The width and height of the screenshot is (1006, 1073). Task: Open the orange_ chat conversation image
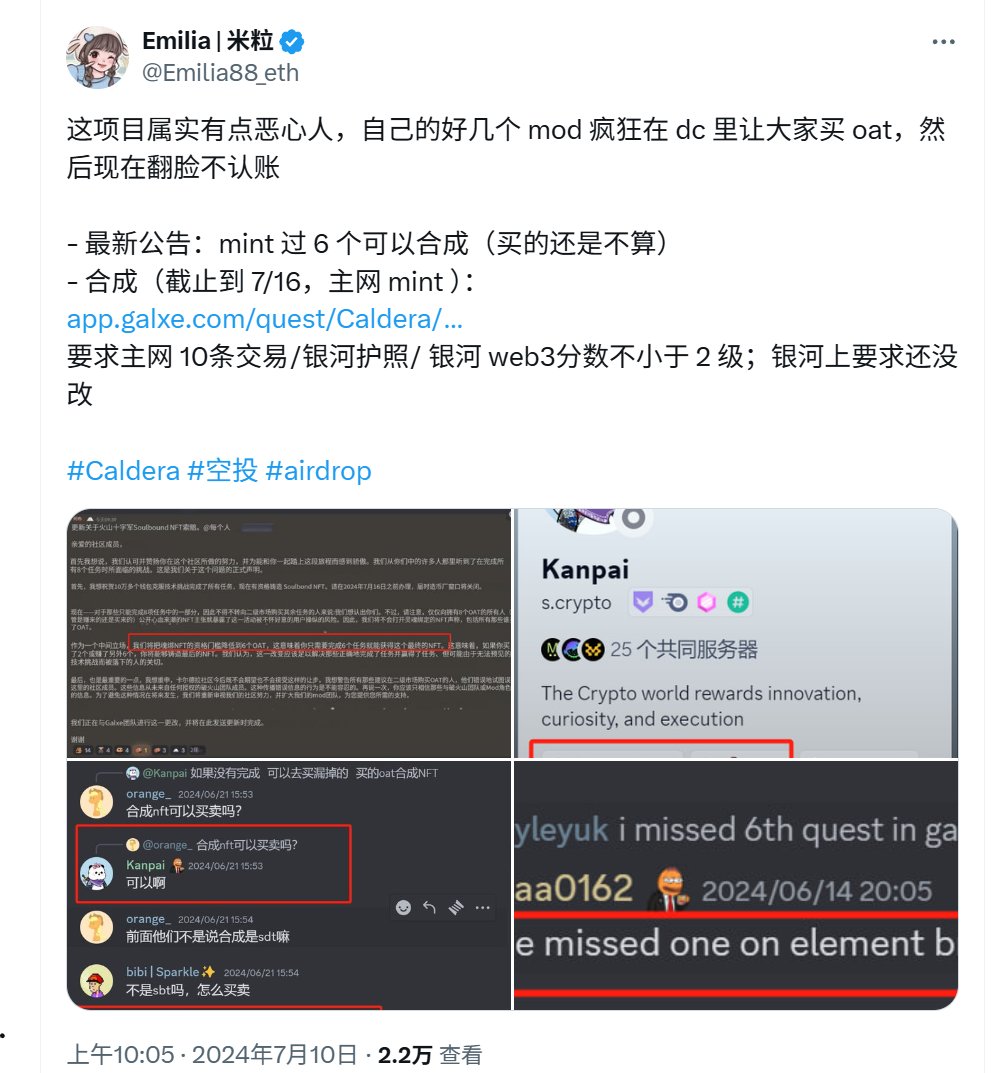(x=289, y=885)
